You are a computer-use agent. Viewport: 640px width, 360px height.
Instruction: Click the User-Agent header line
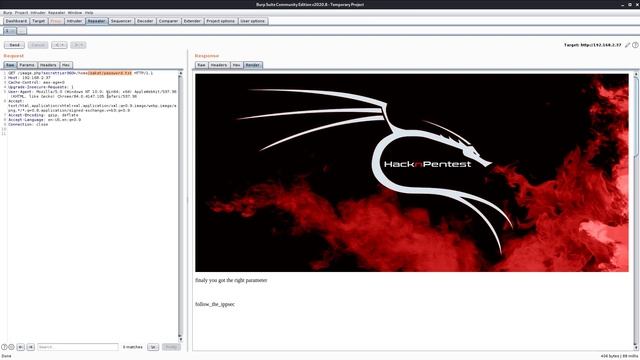pos(92,94)
